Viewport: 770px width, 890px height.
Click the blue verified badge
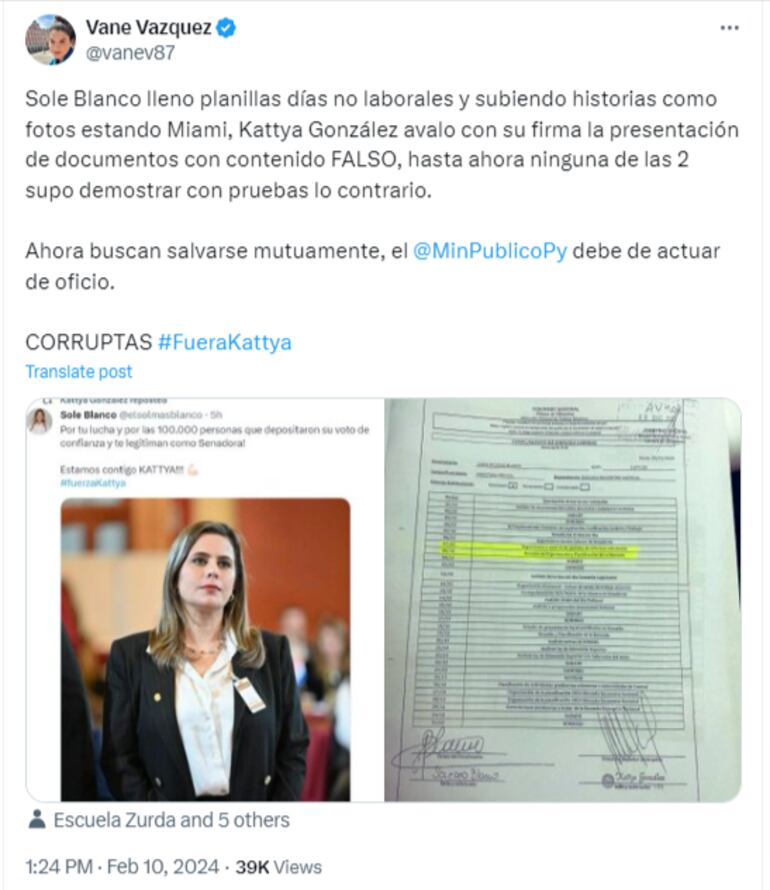tap(226, 27)
